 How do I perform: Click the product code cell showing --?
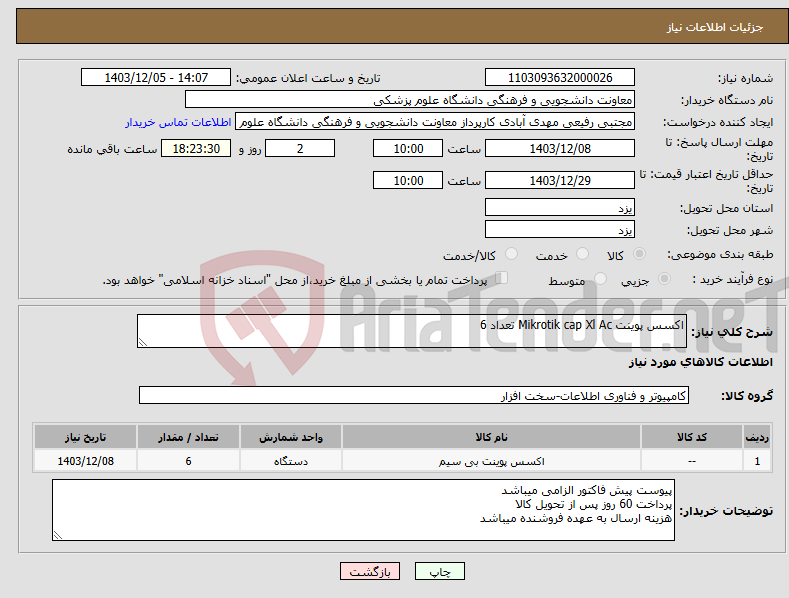coord(692,461)
